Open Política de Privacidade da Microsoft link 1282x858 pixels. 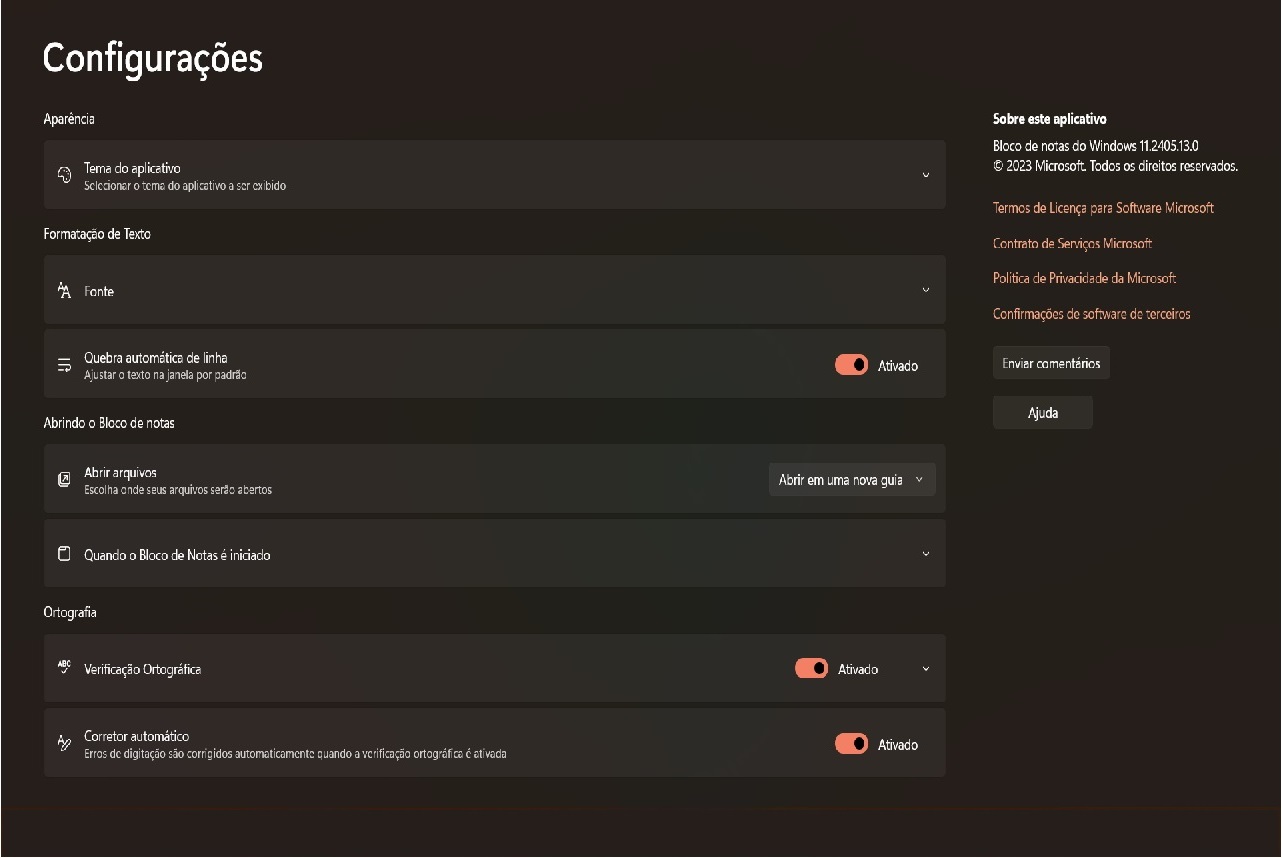click(1084, 278)
